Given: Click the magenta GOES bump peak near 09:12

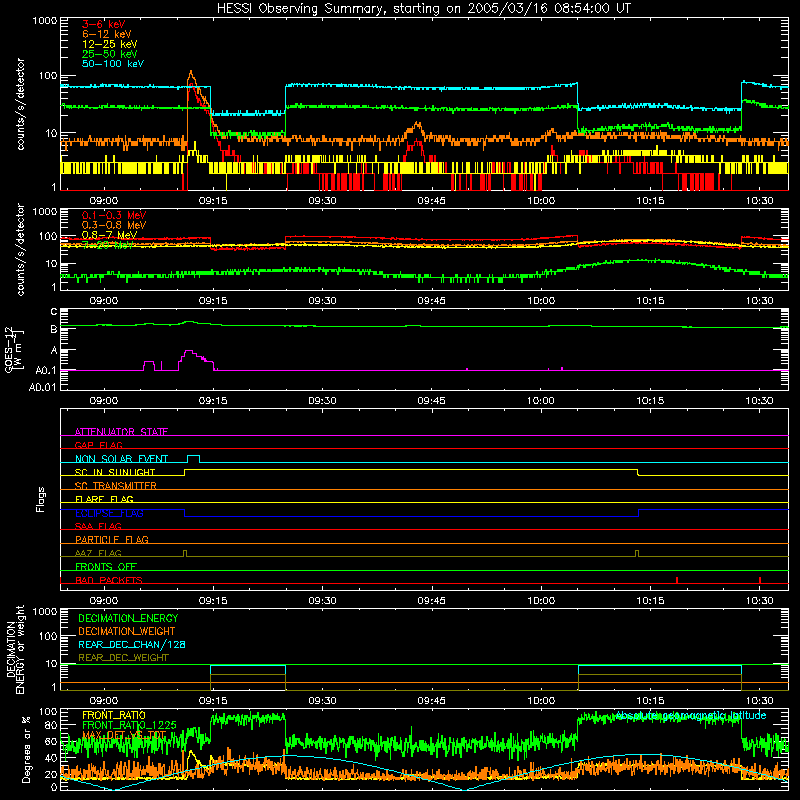Looking at the screenshot, I should pyautogui.click(x=189, y=351).
